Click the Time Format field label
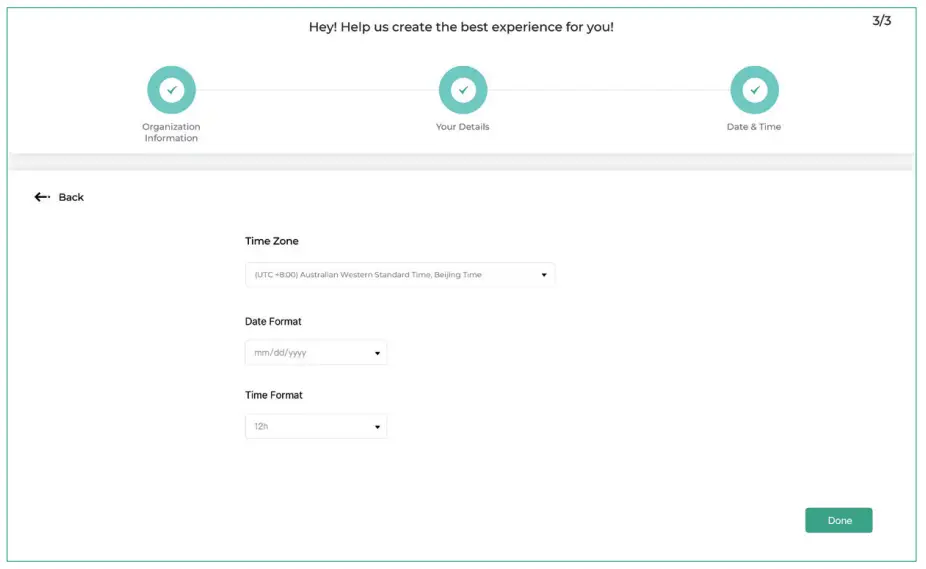926x569 pixels. tap(274, 395)
